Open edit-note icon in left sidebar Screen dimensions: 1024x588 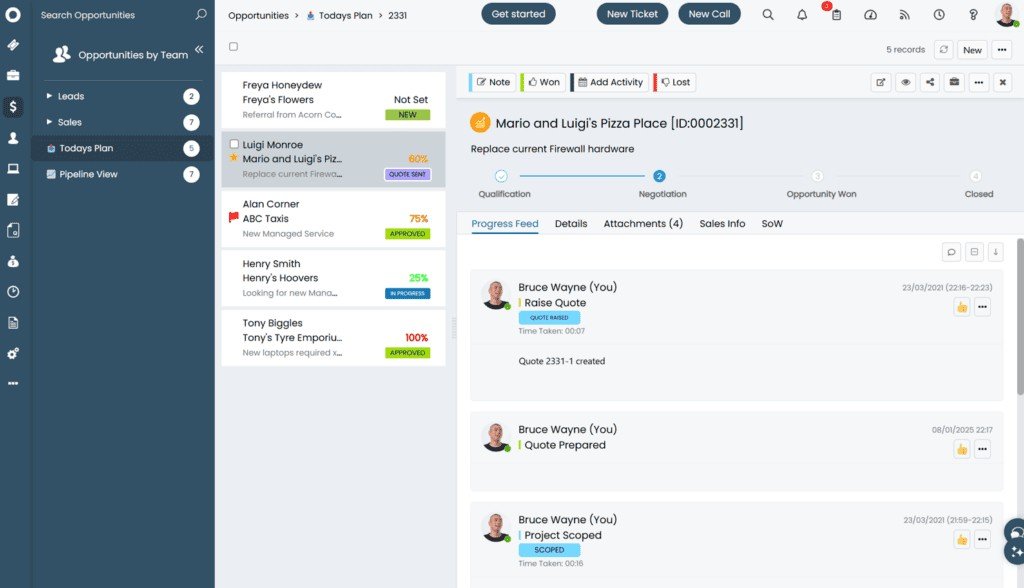(x=12, y=199)
